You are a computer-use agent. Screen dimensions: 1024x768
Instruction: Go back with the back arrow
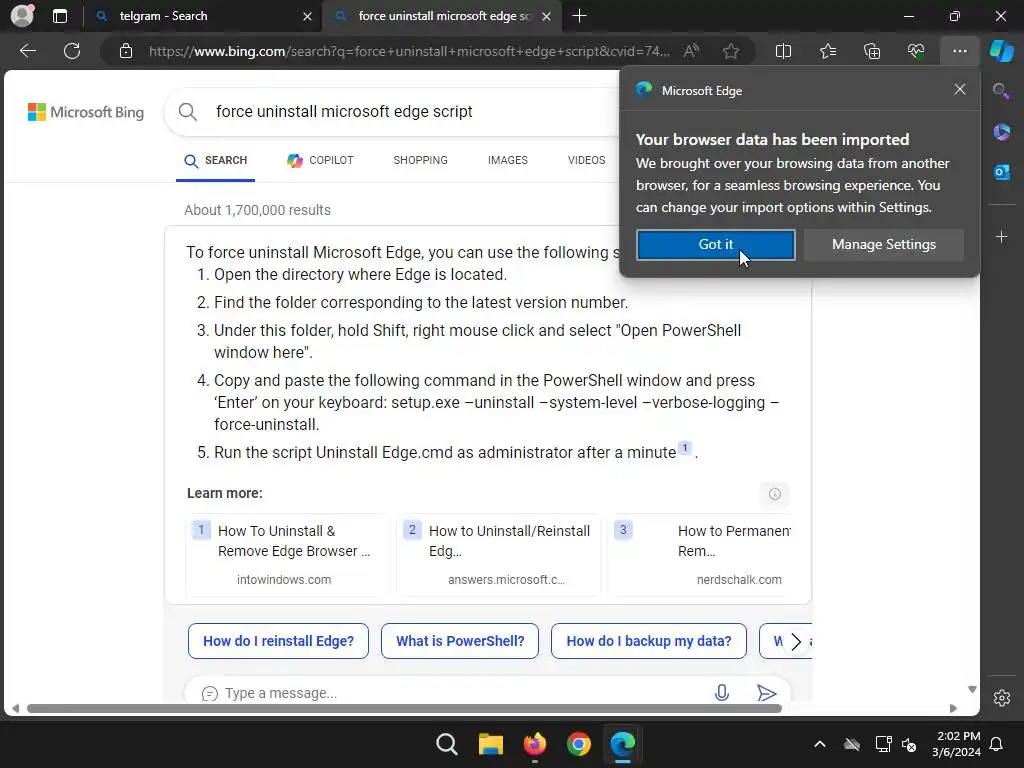pyautogui.click(x=28, y=51)
